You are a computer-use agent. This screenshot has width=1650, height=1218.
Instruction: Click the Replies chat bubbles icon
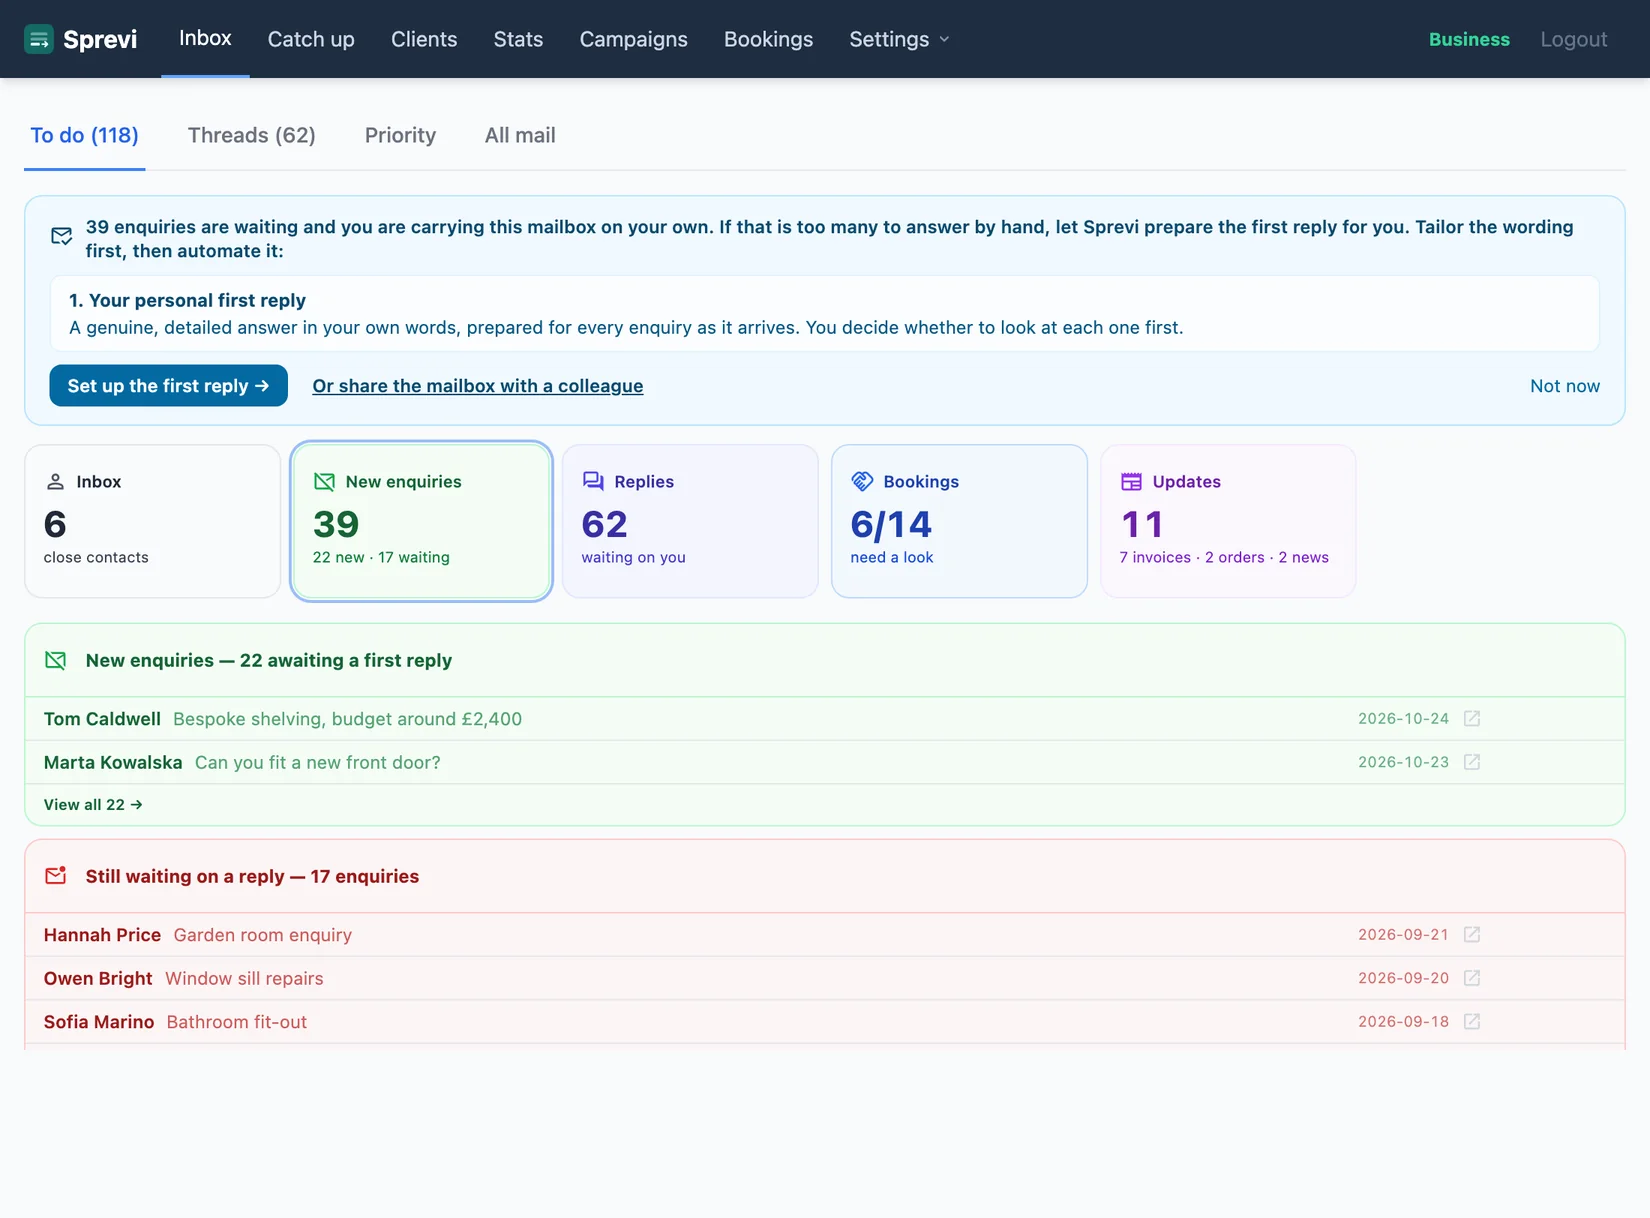click(593, 482)
